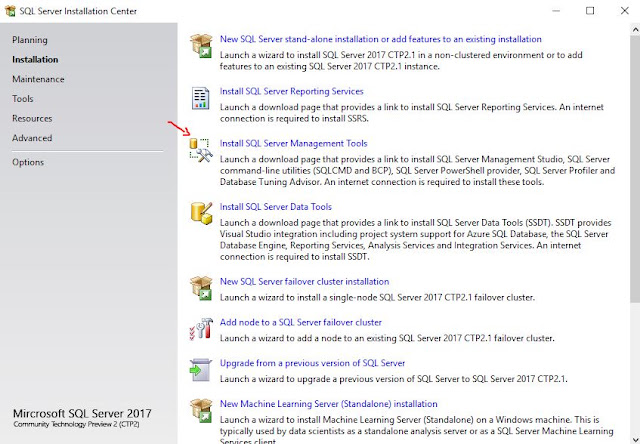Open the Options section
Viewport: 640px width, 444px height.
(28, 162)
